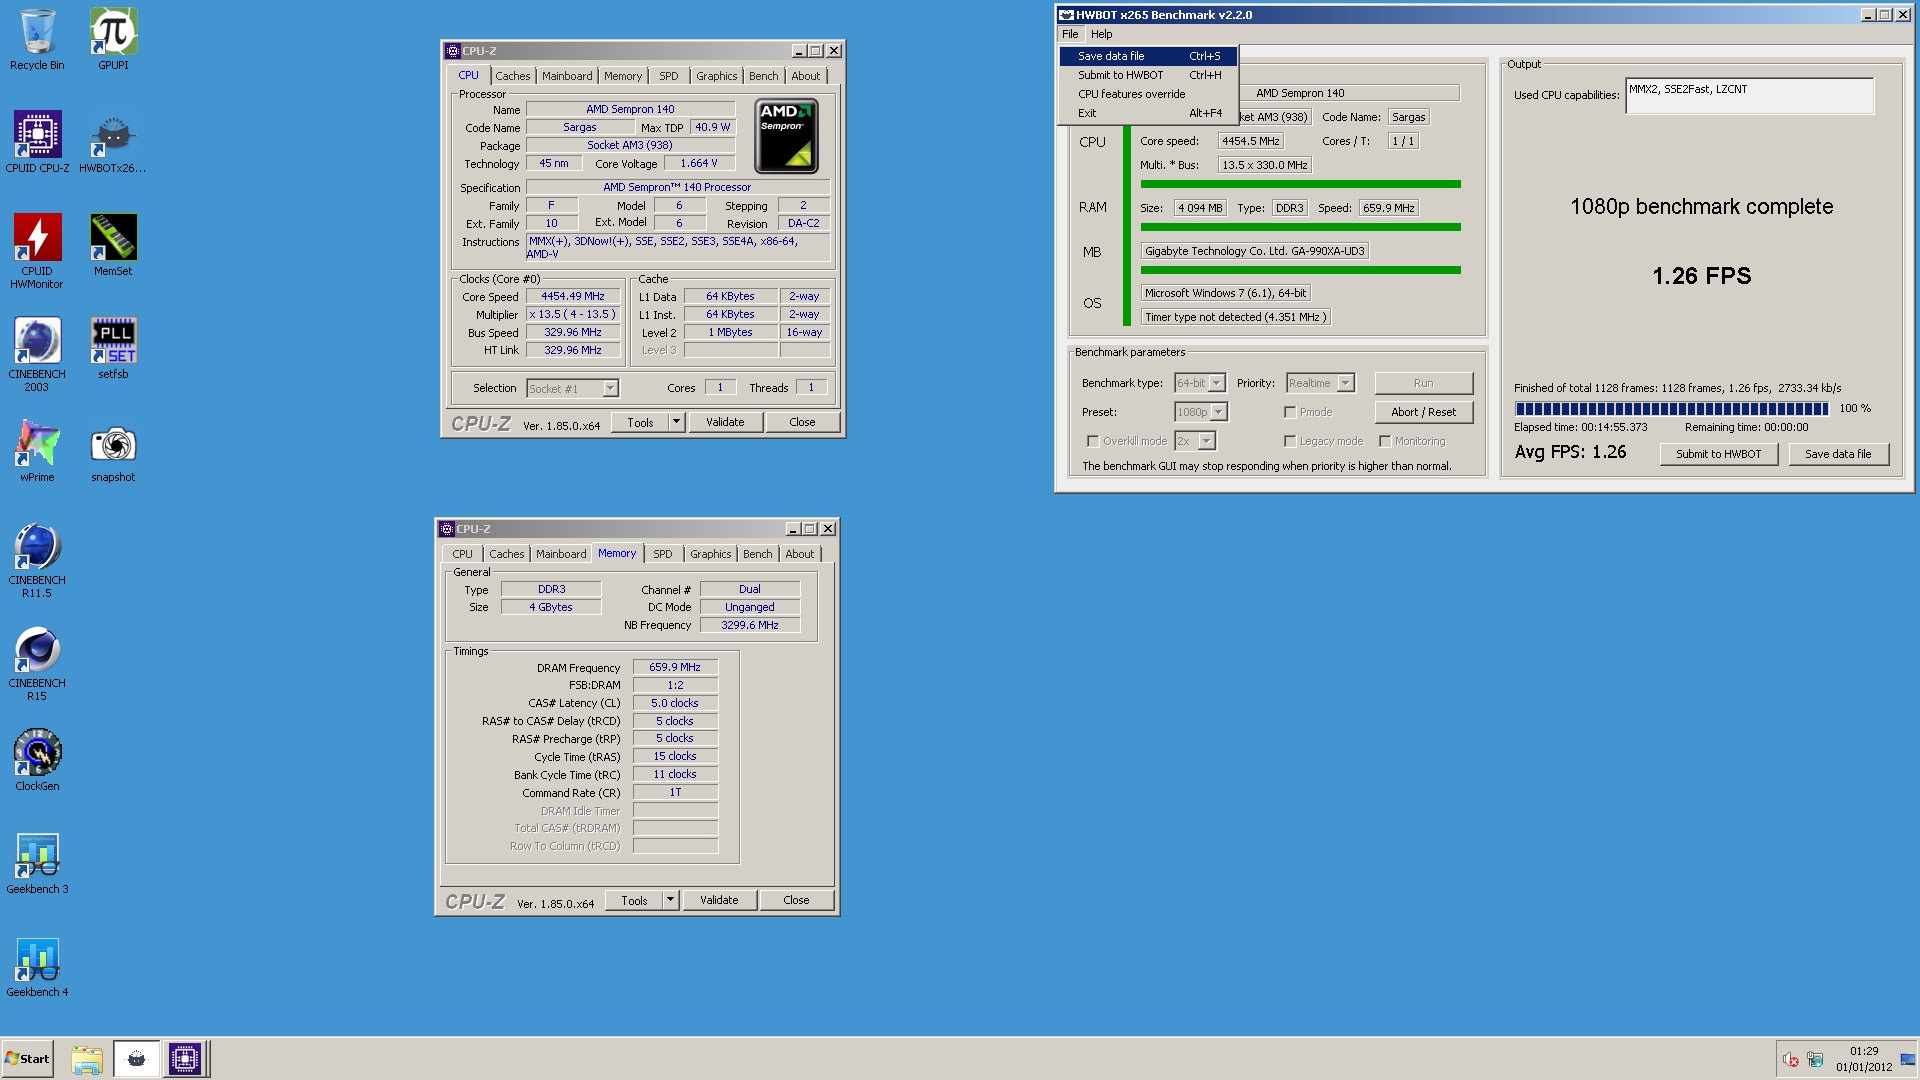The width and height of the screenshot is (1920, 1080).
Task: Open the CPUID HWMonitor desktop icon
Action: point(37,251)
